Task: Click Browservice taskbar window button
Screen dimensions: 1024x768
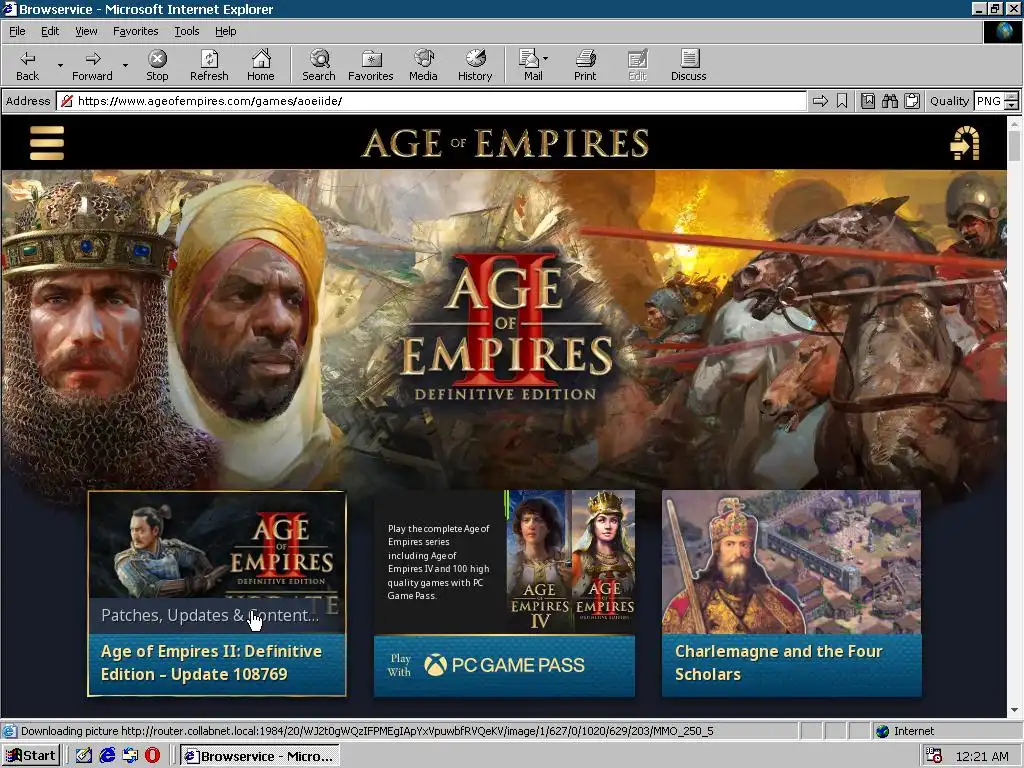Action: point(260,756)
